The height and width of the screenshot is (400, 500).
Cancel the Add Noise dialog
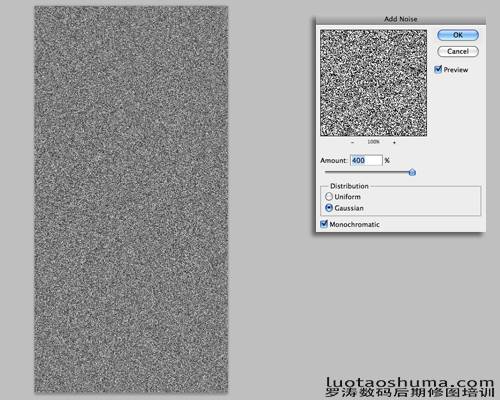(458, 51)
